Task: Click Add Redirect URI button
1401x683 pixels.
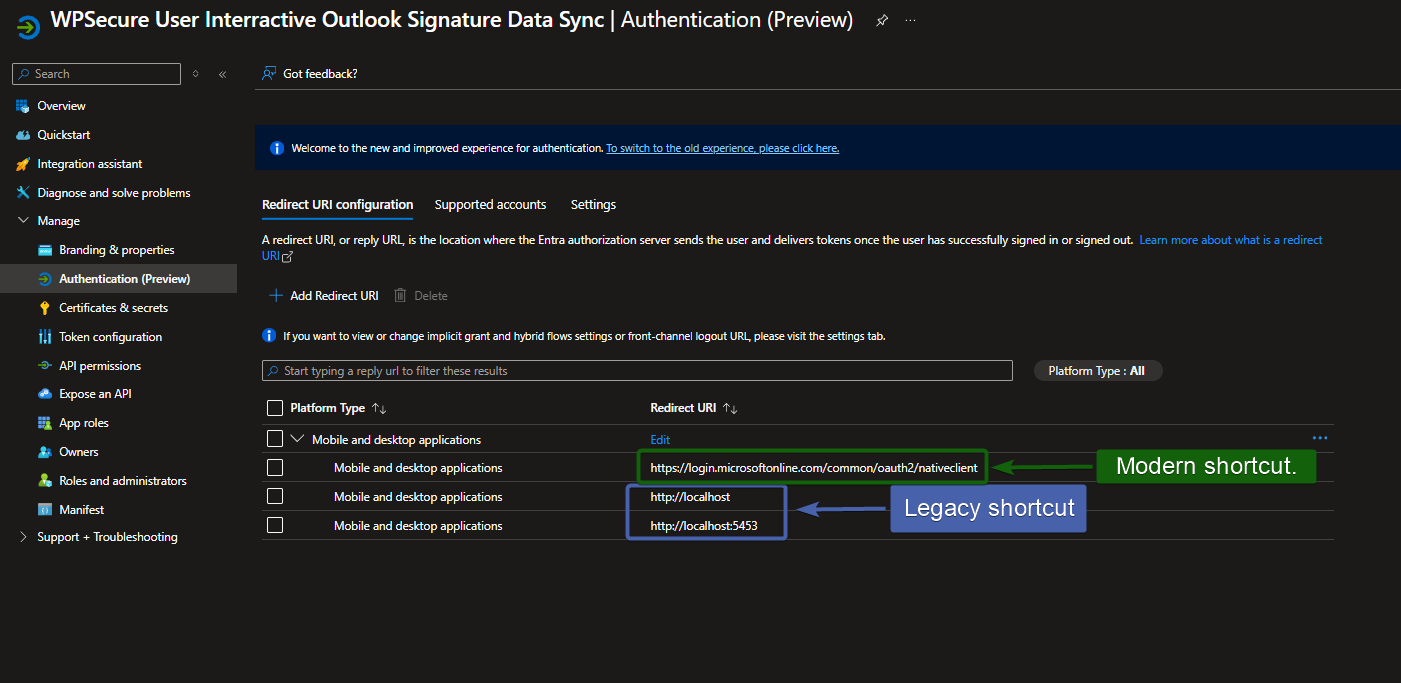Action: (x=323, y=296)
